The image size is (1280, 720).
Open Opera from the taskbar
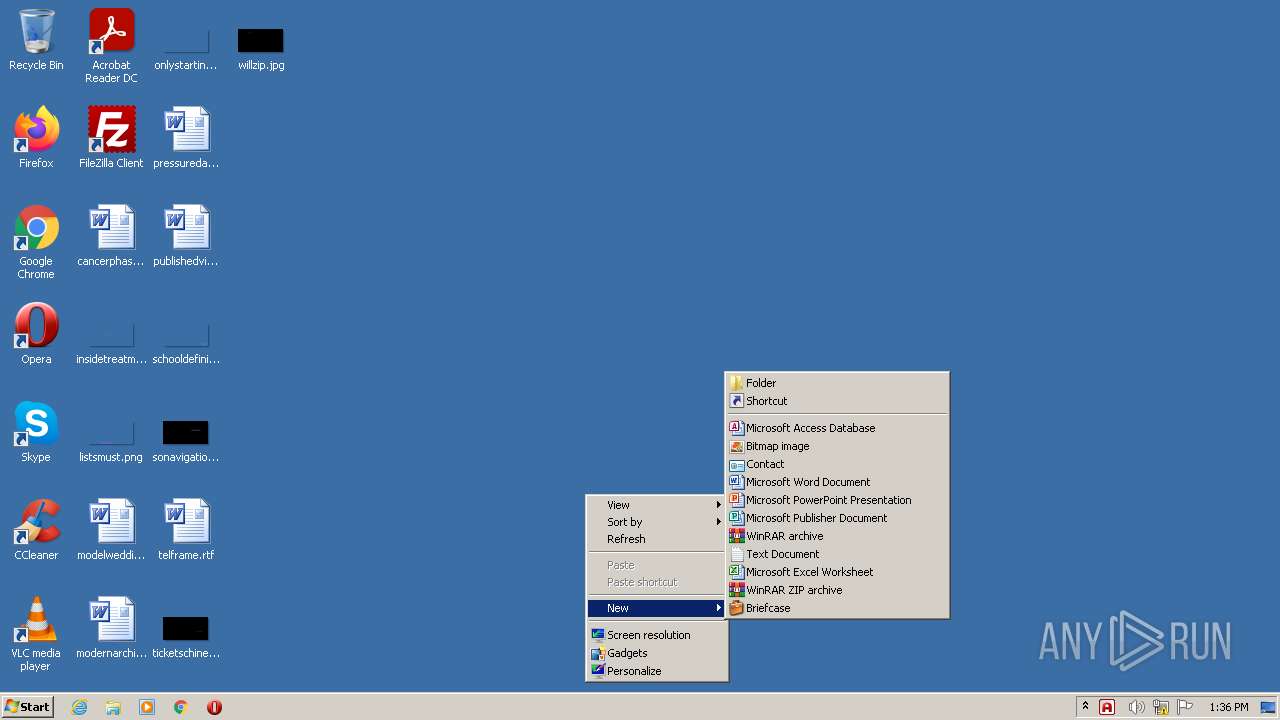point(214,707)
